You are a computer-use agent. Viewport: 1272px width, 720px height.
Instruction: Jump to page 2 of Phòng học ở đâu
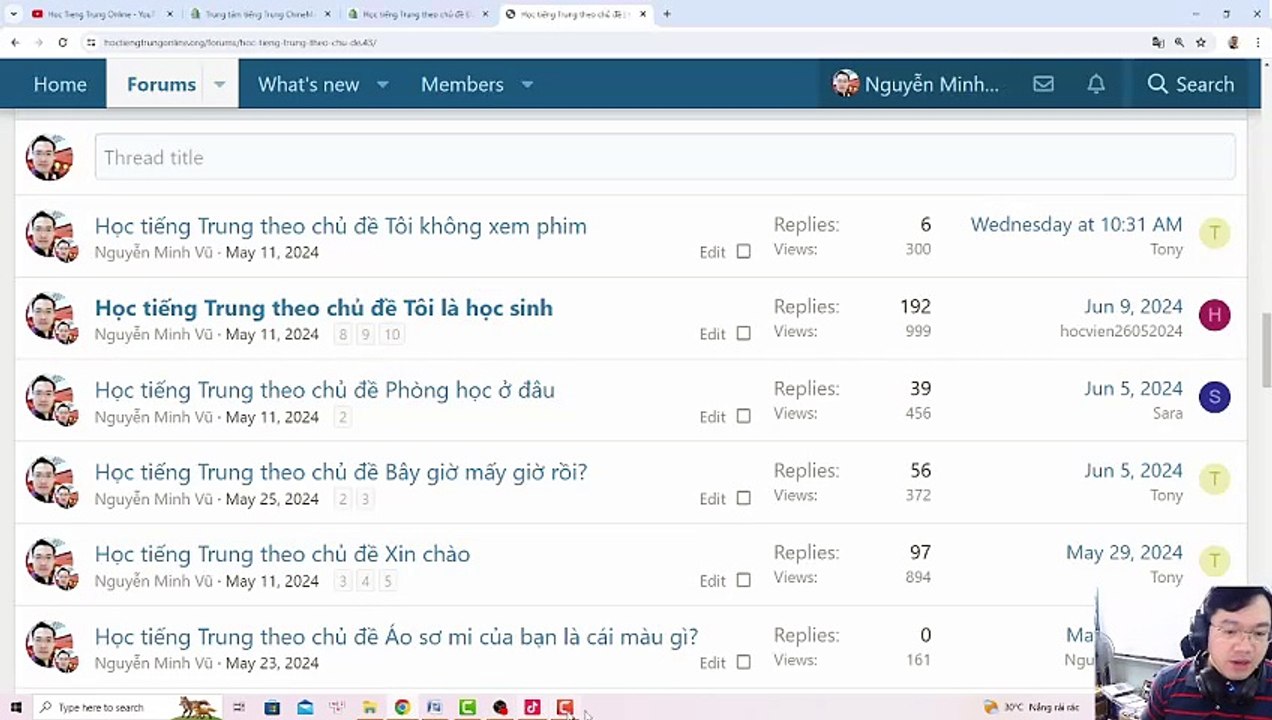(342, 417)
